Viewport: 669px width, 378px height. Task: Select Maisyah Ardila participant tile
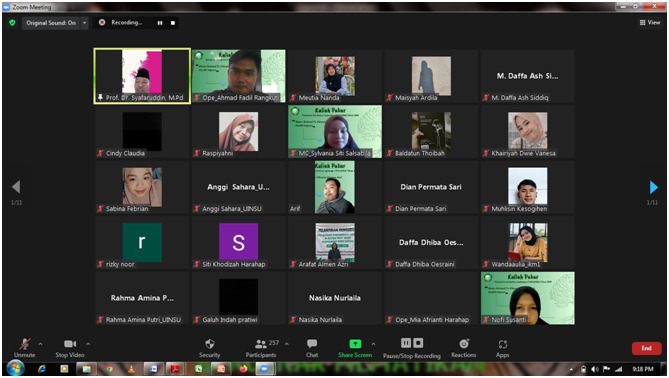tap(431, 76)
